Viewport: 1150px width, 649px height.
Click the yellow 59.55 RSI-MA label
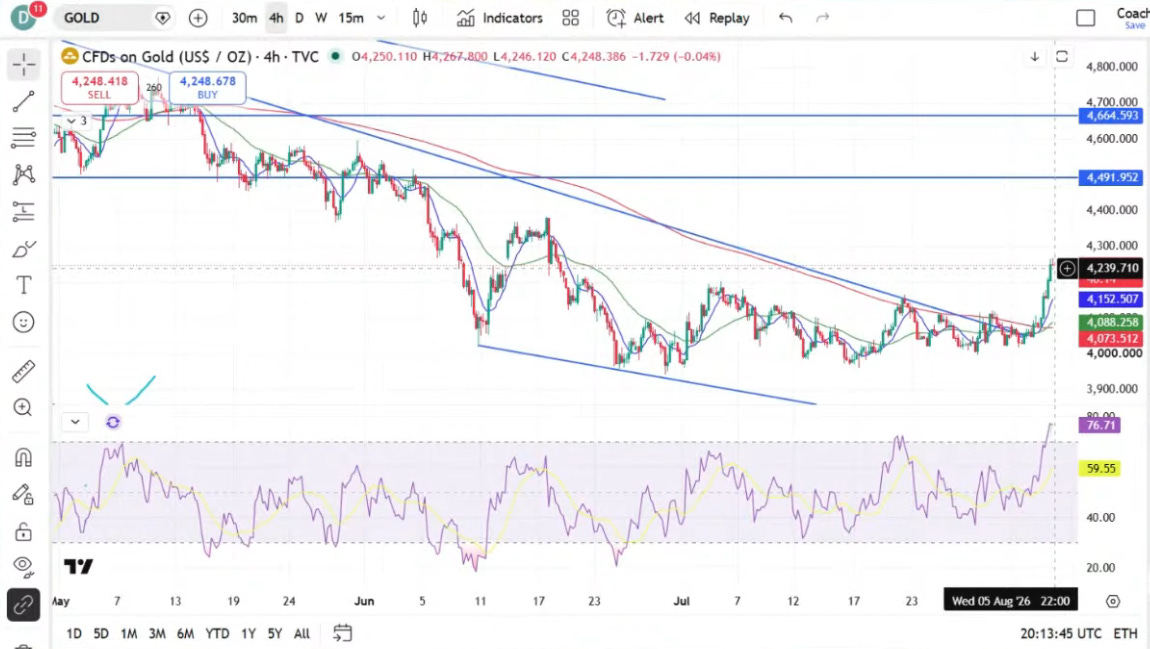click(1100, 468)
